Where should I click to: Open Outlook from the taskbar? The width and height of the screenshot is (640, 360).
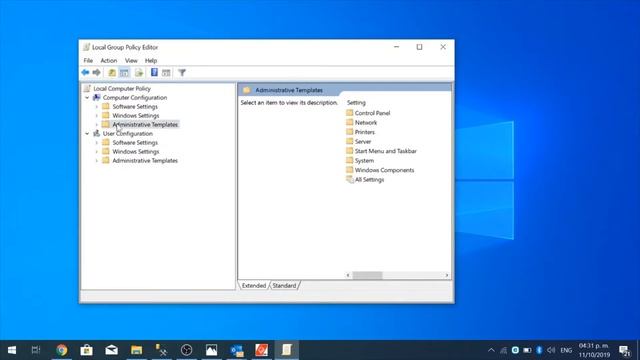(x=236, y=350)
